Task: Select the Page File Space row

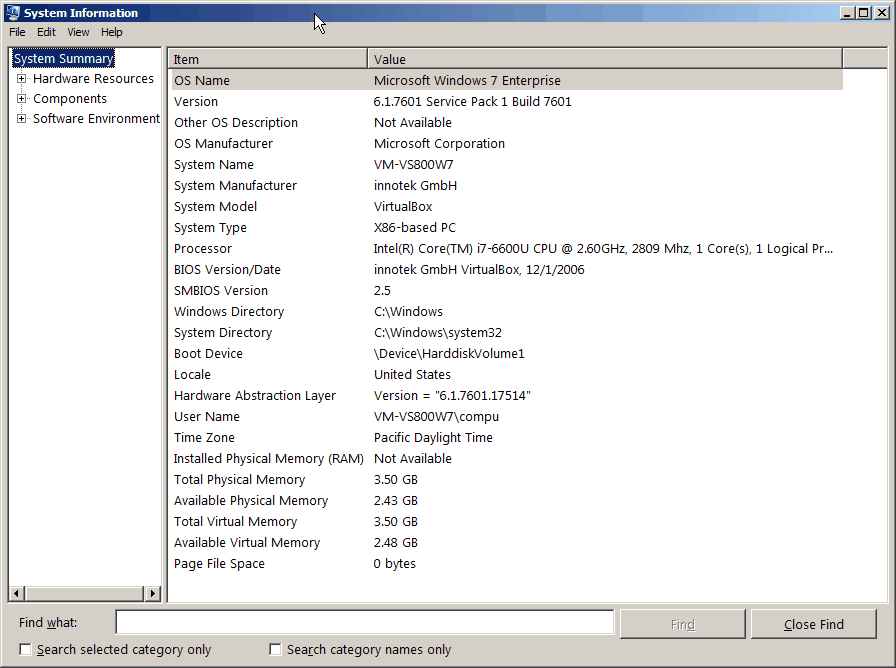Action: [507, 563]
